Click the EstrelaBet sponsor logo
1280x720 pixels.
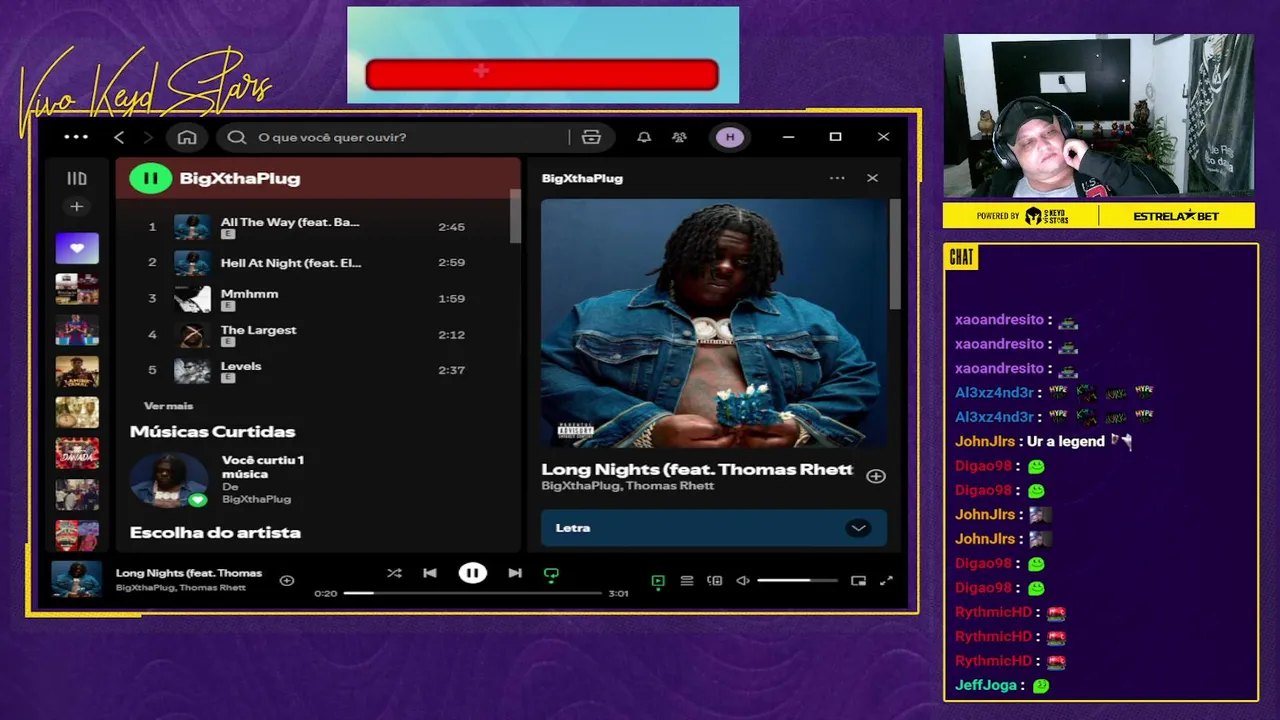pos(1176,216)
